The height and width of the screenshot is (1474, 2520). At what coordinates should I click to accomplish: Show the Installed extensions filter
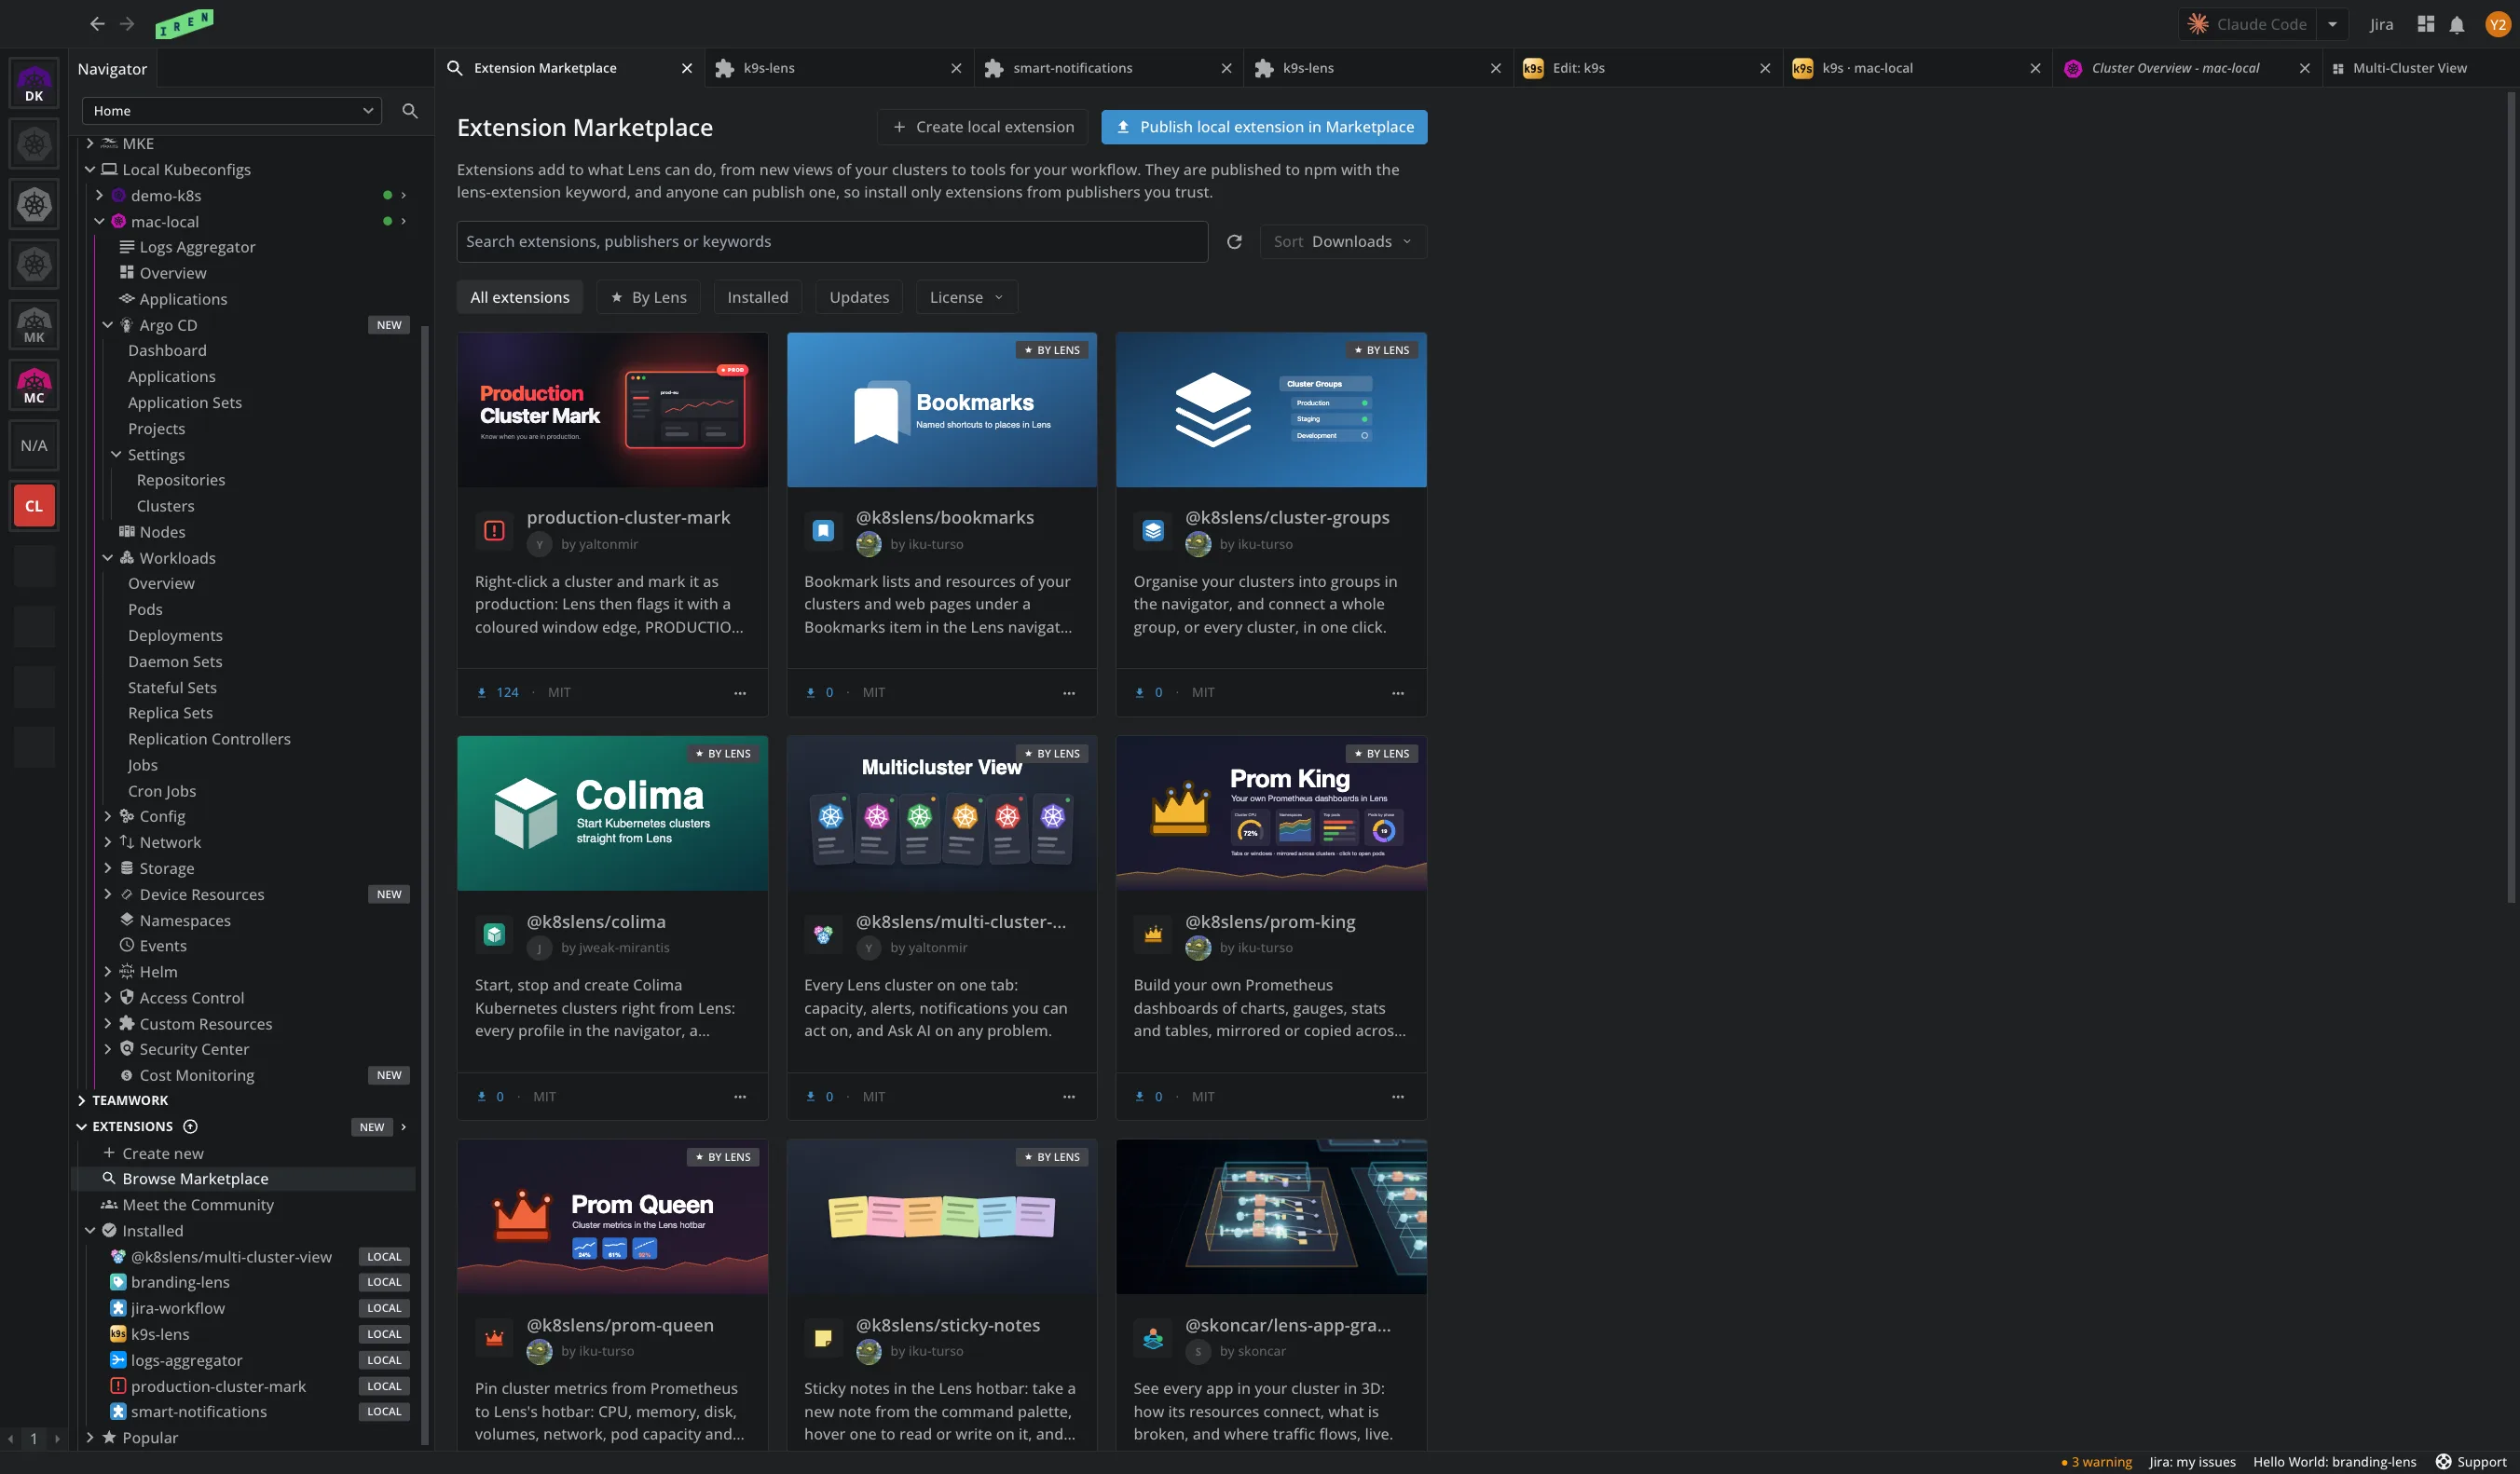(x=757, y=298)
